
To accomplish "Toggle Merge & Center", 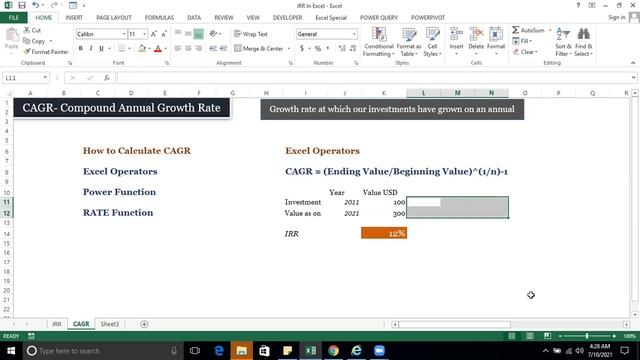I will (x=259, y=49).
